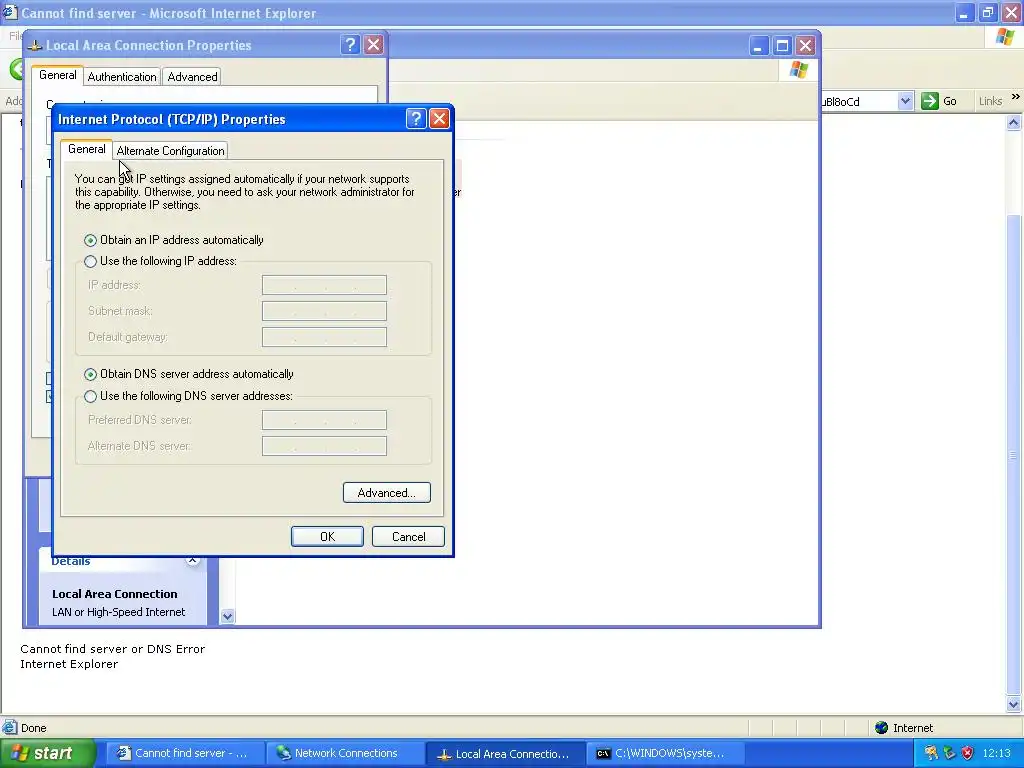The height and width of the screenshot is (768, 1024).
Task: Open the Advanced... TCP/IP settings
Action: pos(387,493)
